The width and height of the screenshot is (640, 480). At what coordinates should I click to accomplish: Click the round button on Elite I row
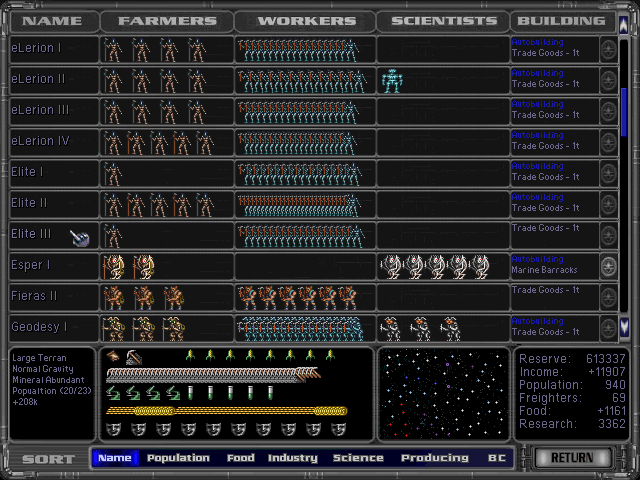(x=608, y=174)
